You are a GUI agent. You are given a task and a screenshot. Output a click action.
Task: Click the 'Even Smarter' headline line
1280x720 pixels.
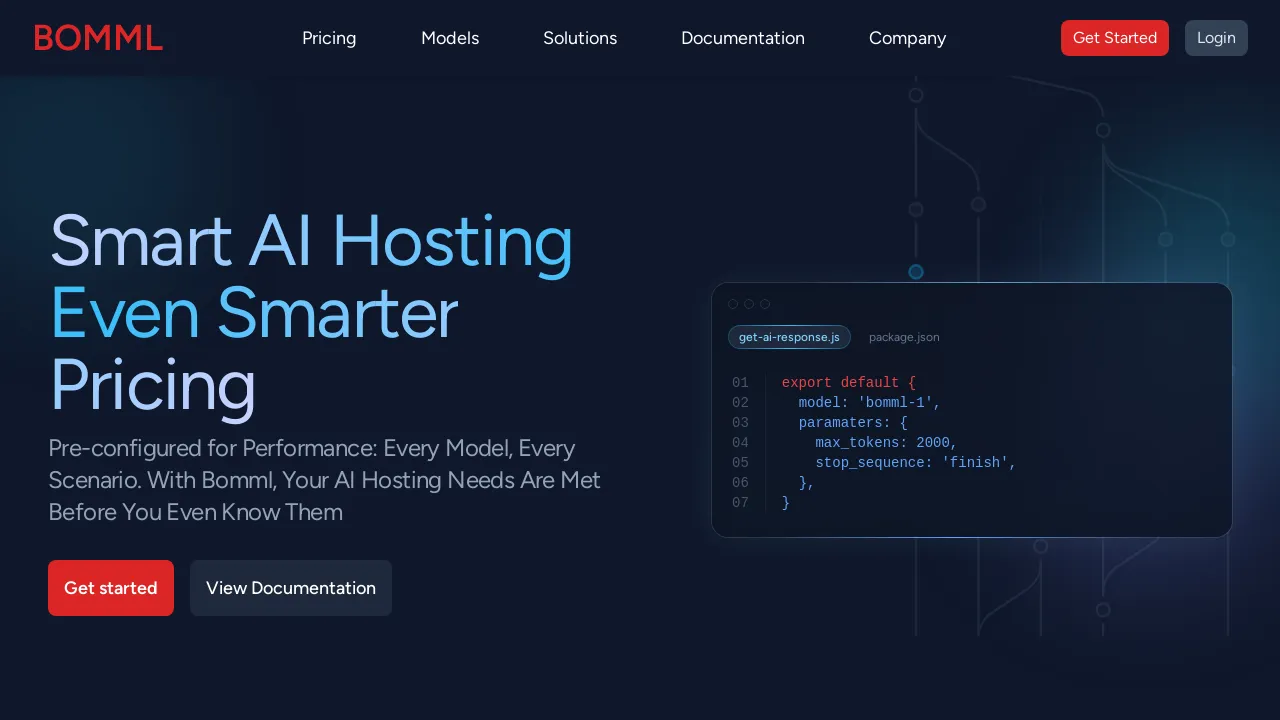pyautogui.click(x=254, y=314)
